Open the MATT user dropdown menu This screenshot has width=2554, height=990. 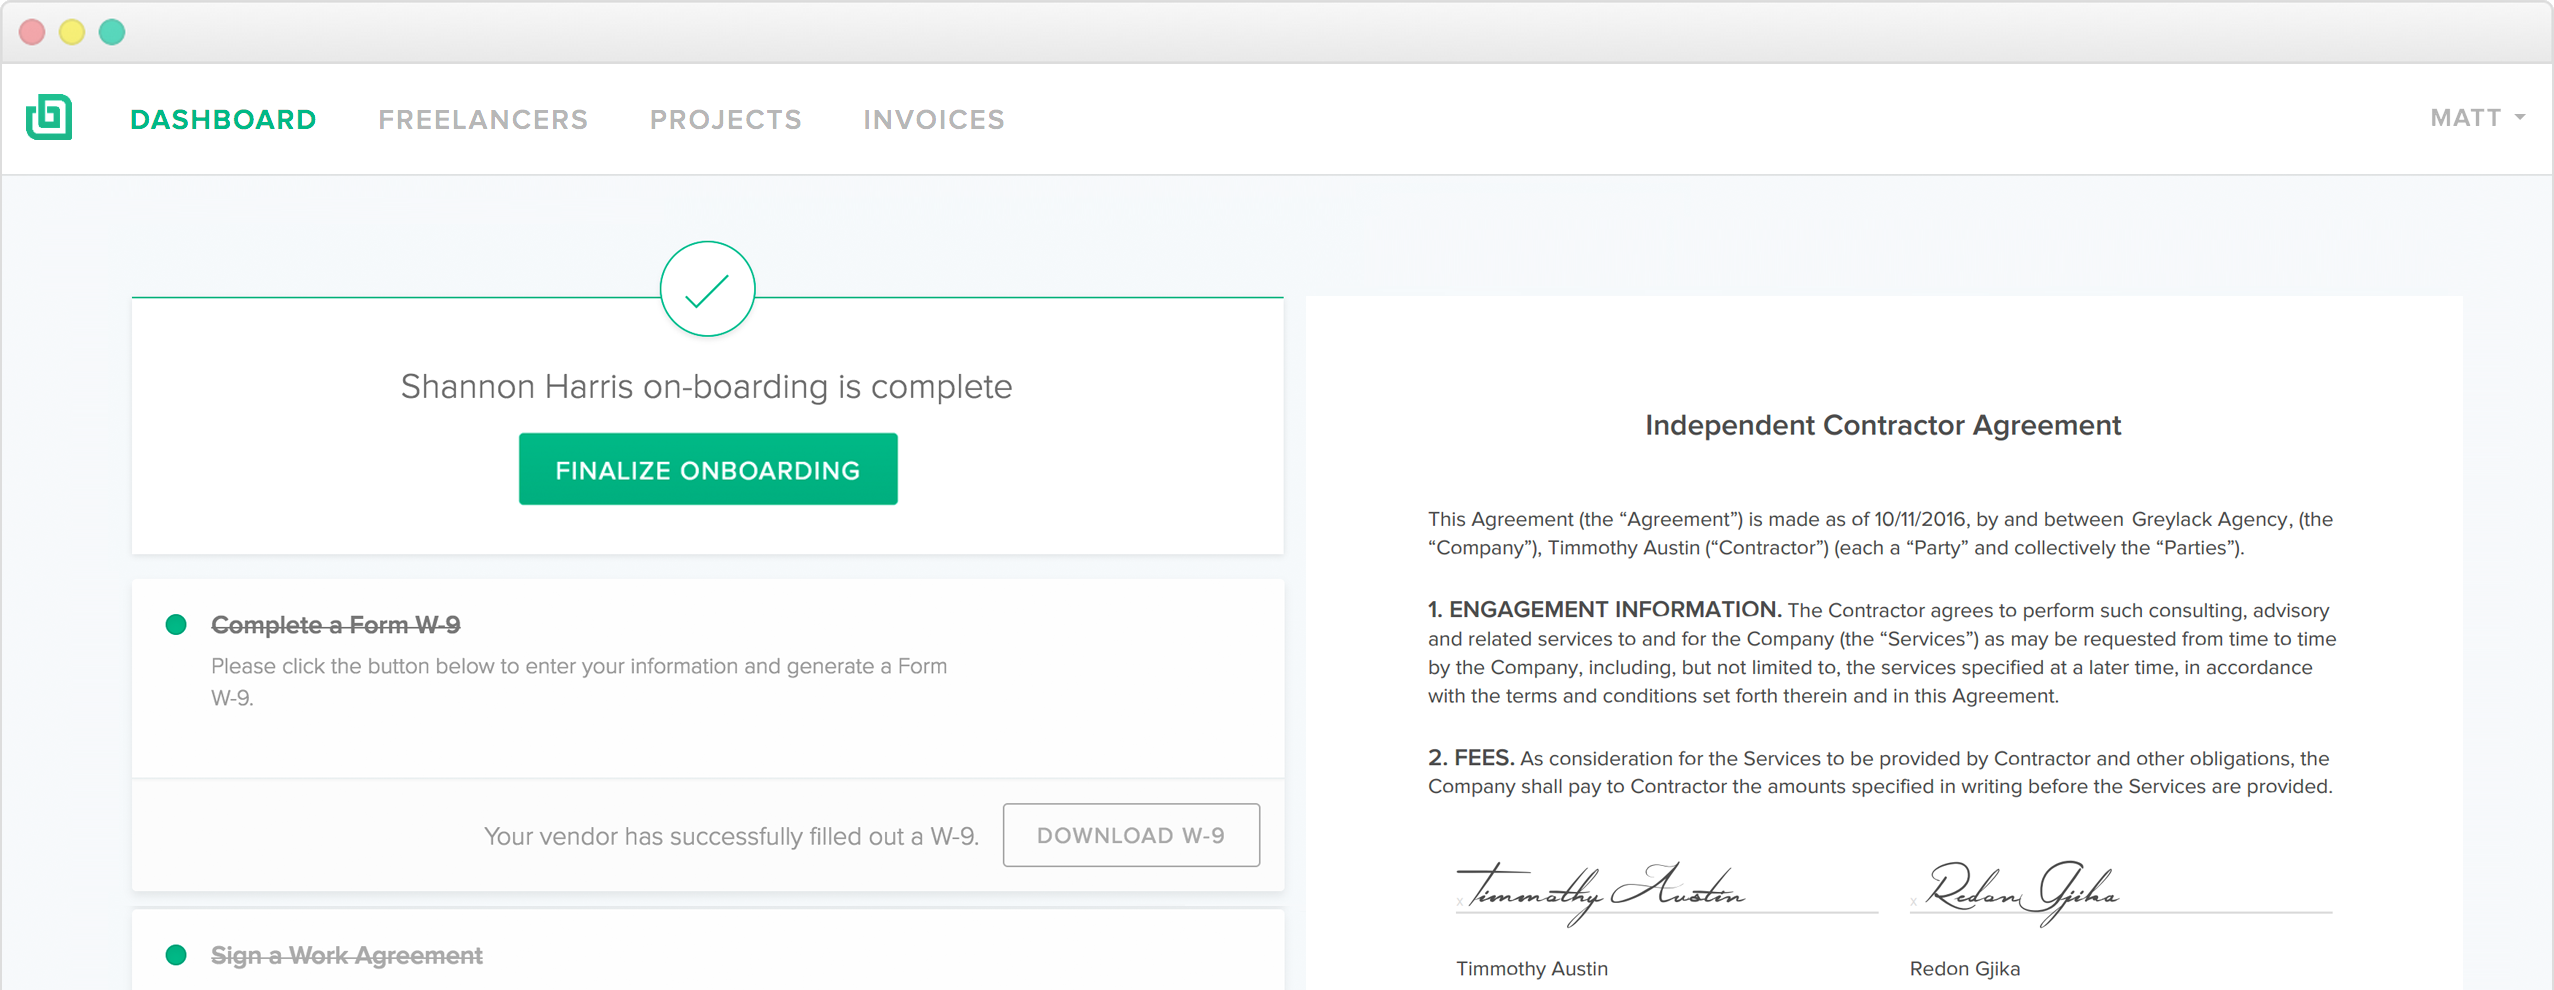click(2476, 118)
